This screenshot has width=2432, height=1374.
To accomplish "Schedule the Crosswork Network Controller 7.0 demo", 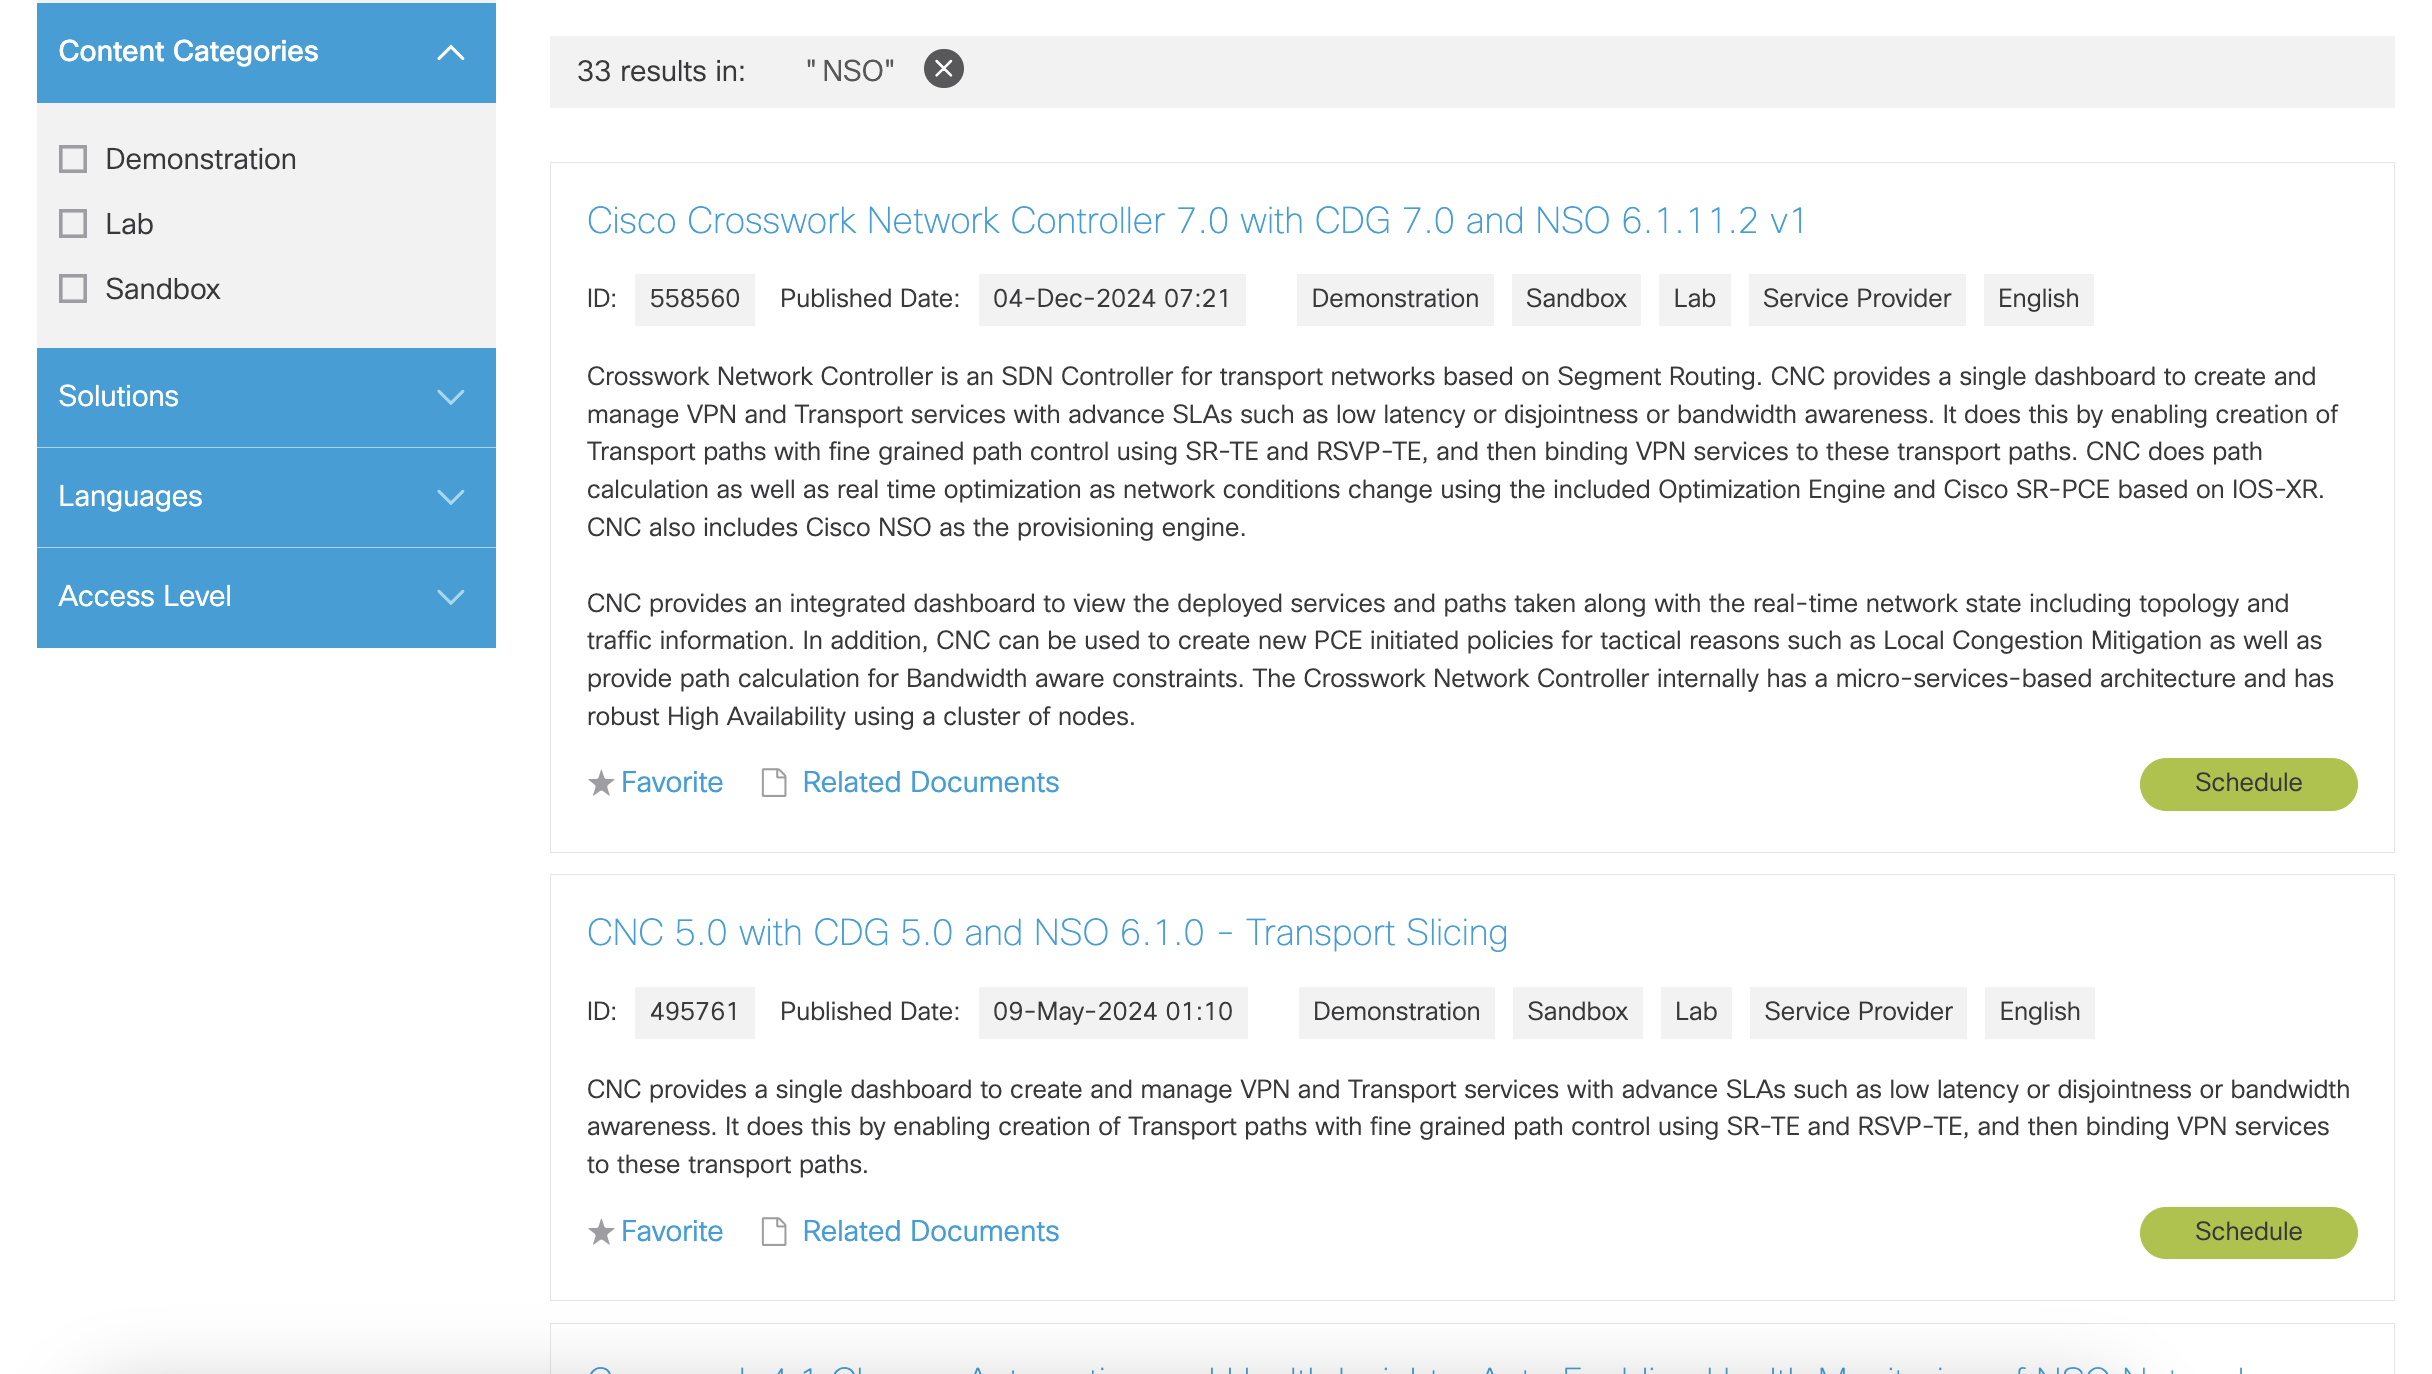I will (2247, 783).
